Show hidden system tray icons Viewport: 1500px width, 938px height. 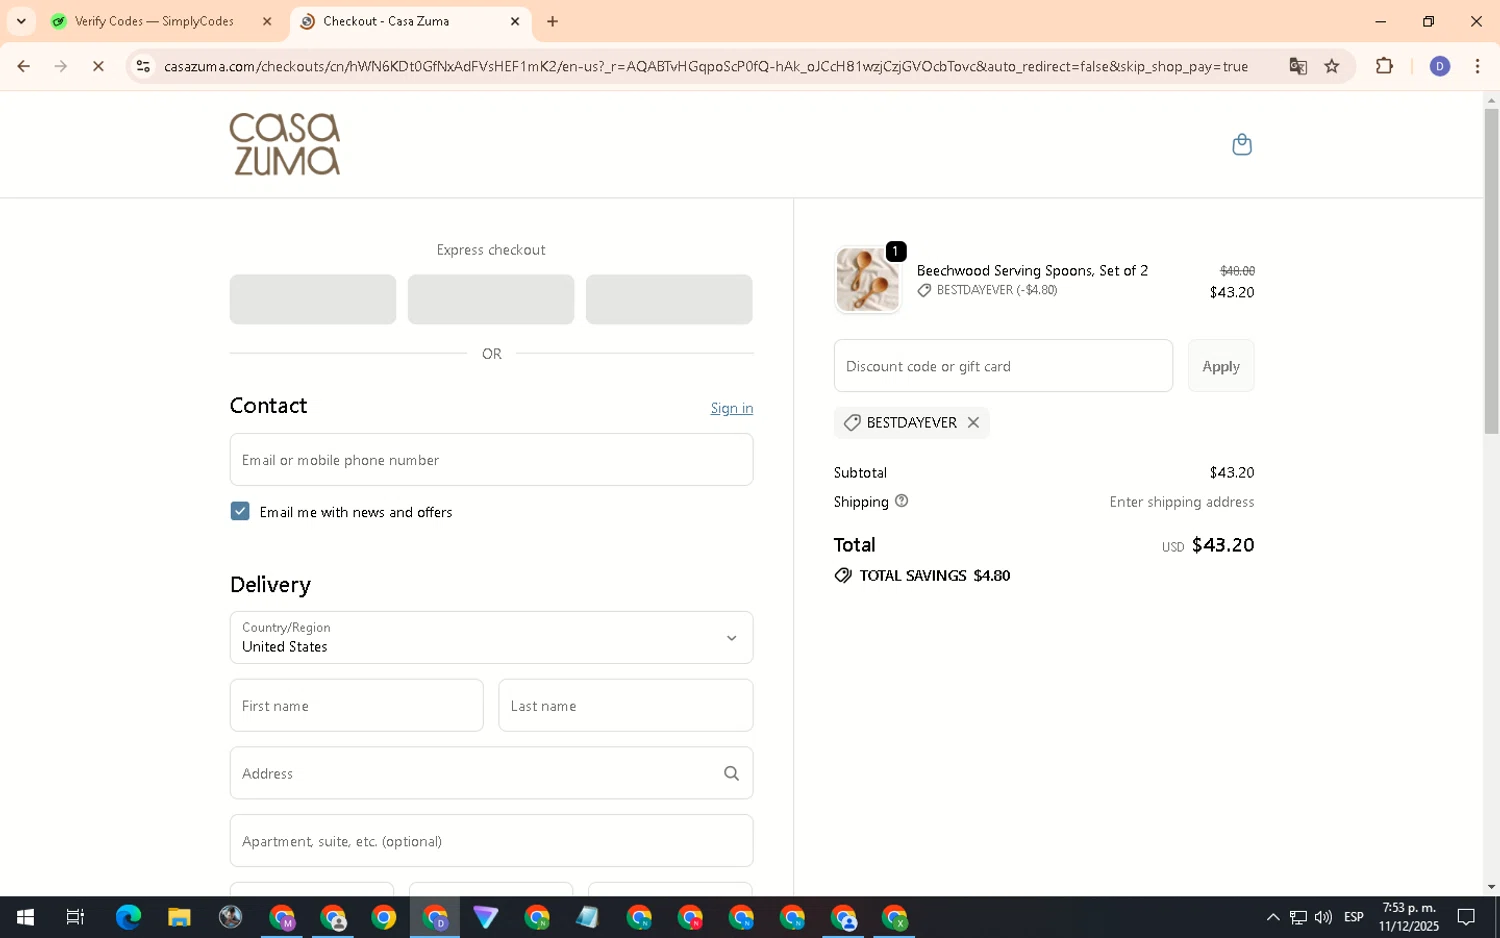1272,917
